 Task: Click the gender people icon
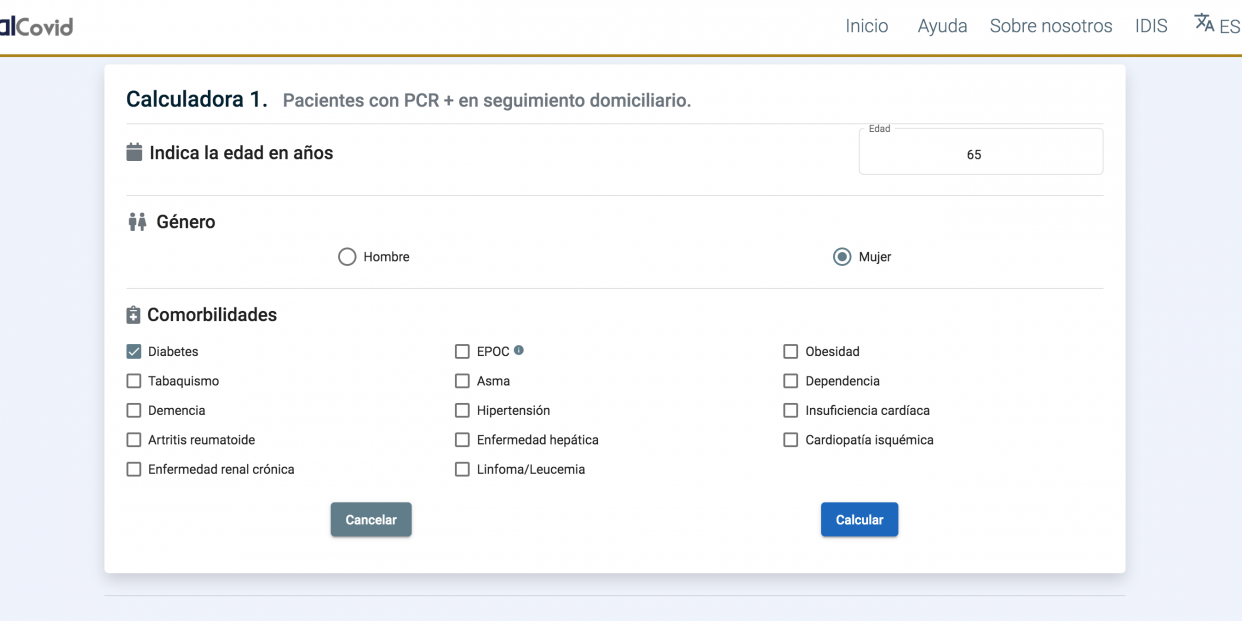(137, 222)
